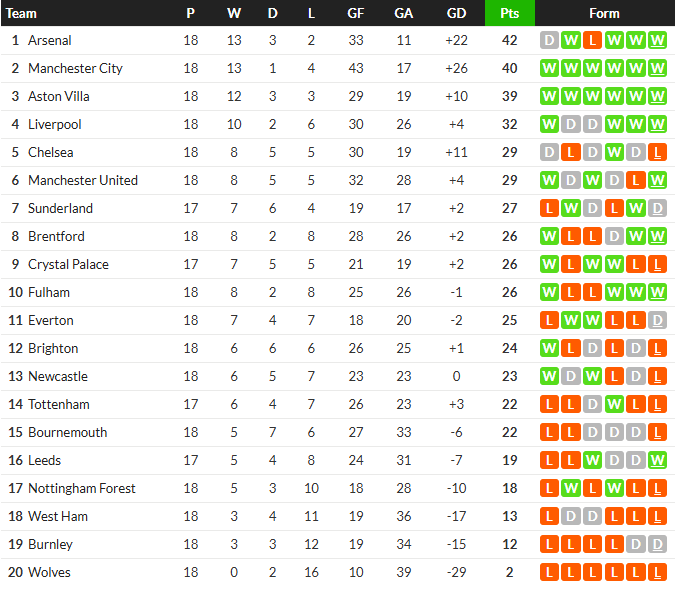Click Wolves' latest underlined loss badge

pyautogui.click(x=657, y=572)
